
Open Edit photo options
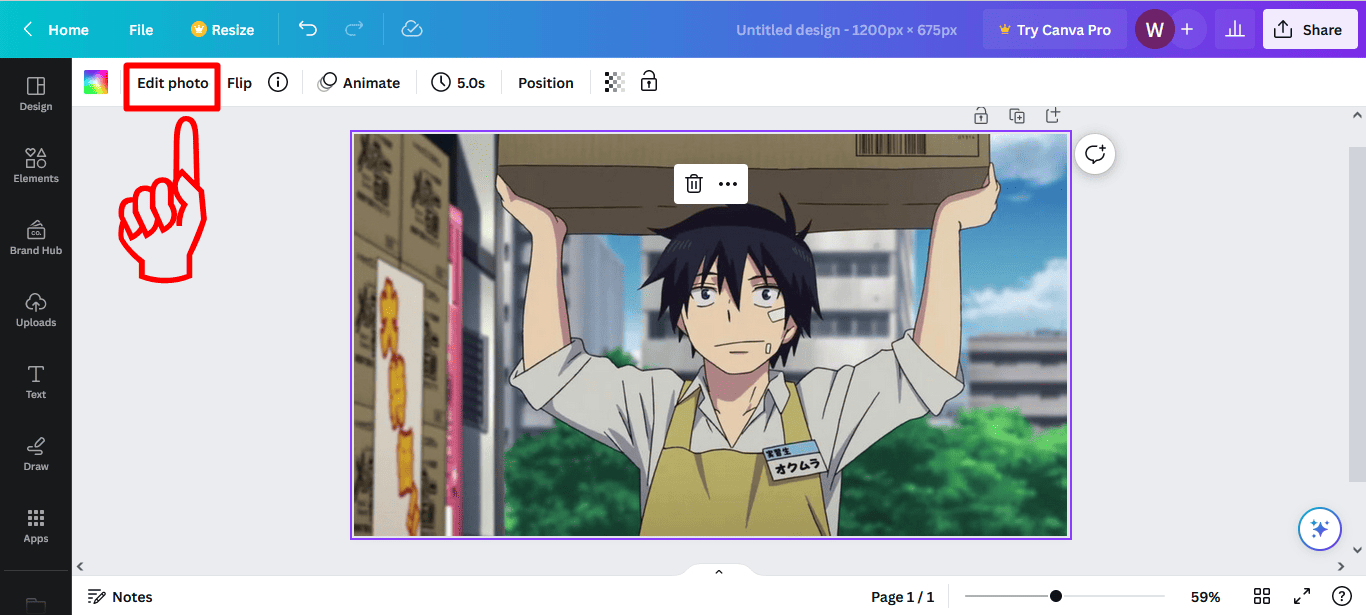tap(173, 83)
